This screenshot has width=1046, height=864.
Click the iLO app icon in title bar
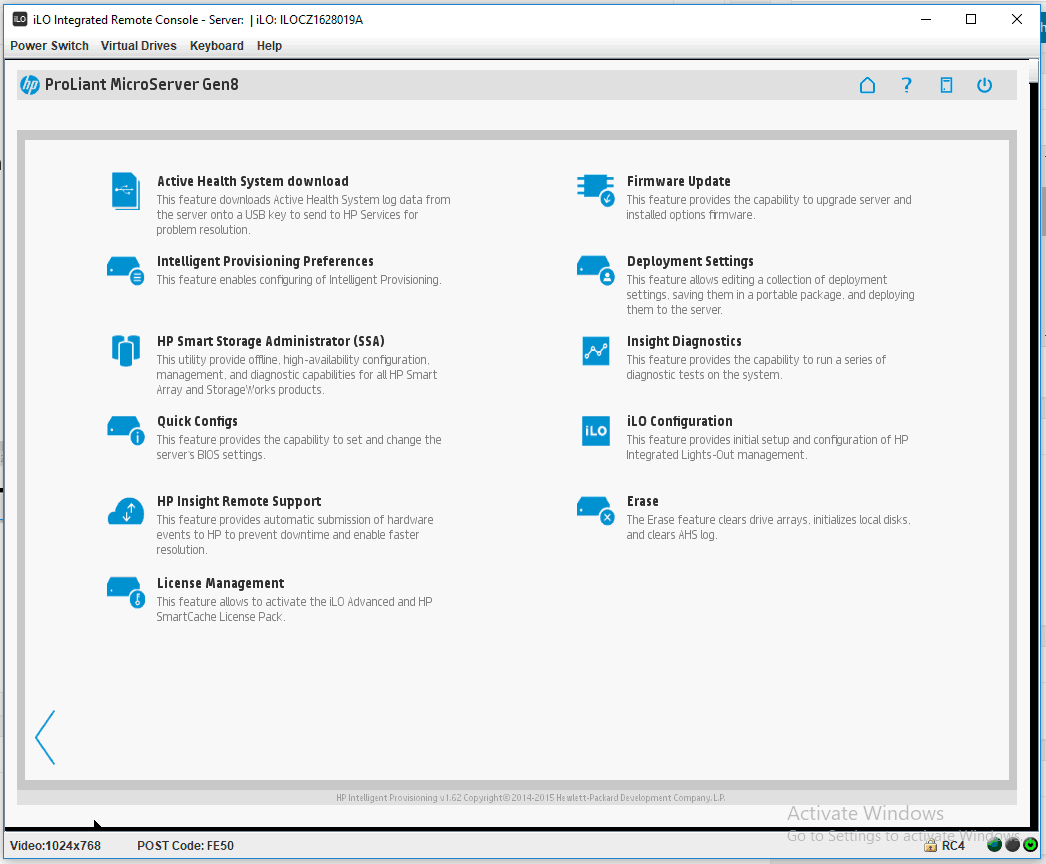pos(20,19)
